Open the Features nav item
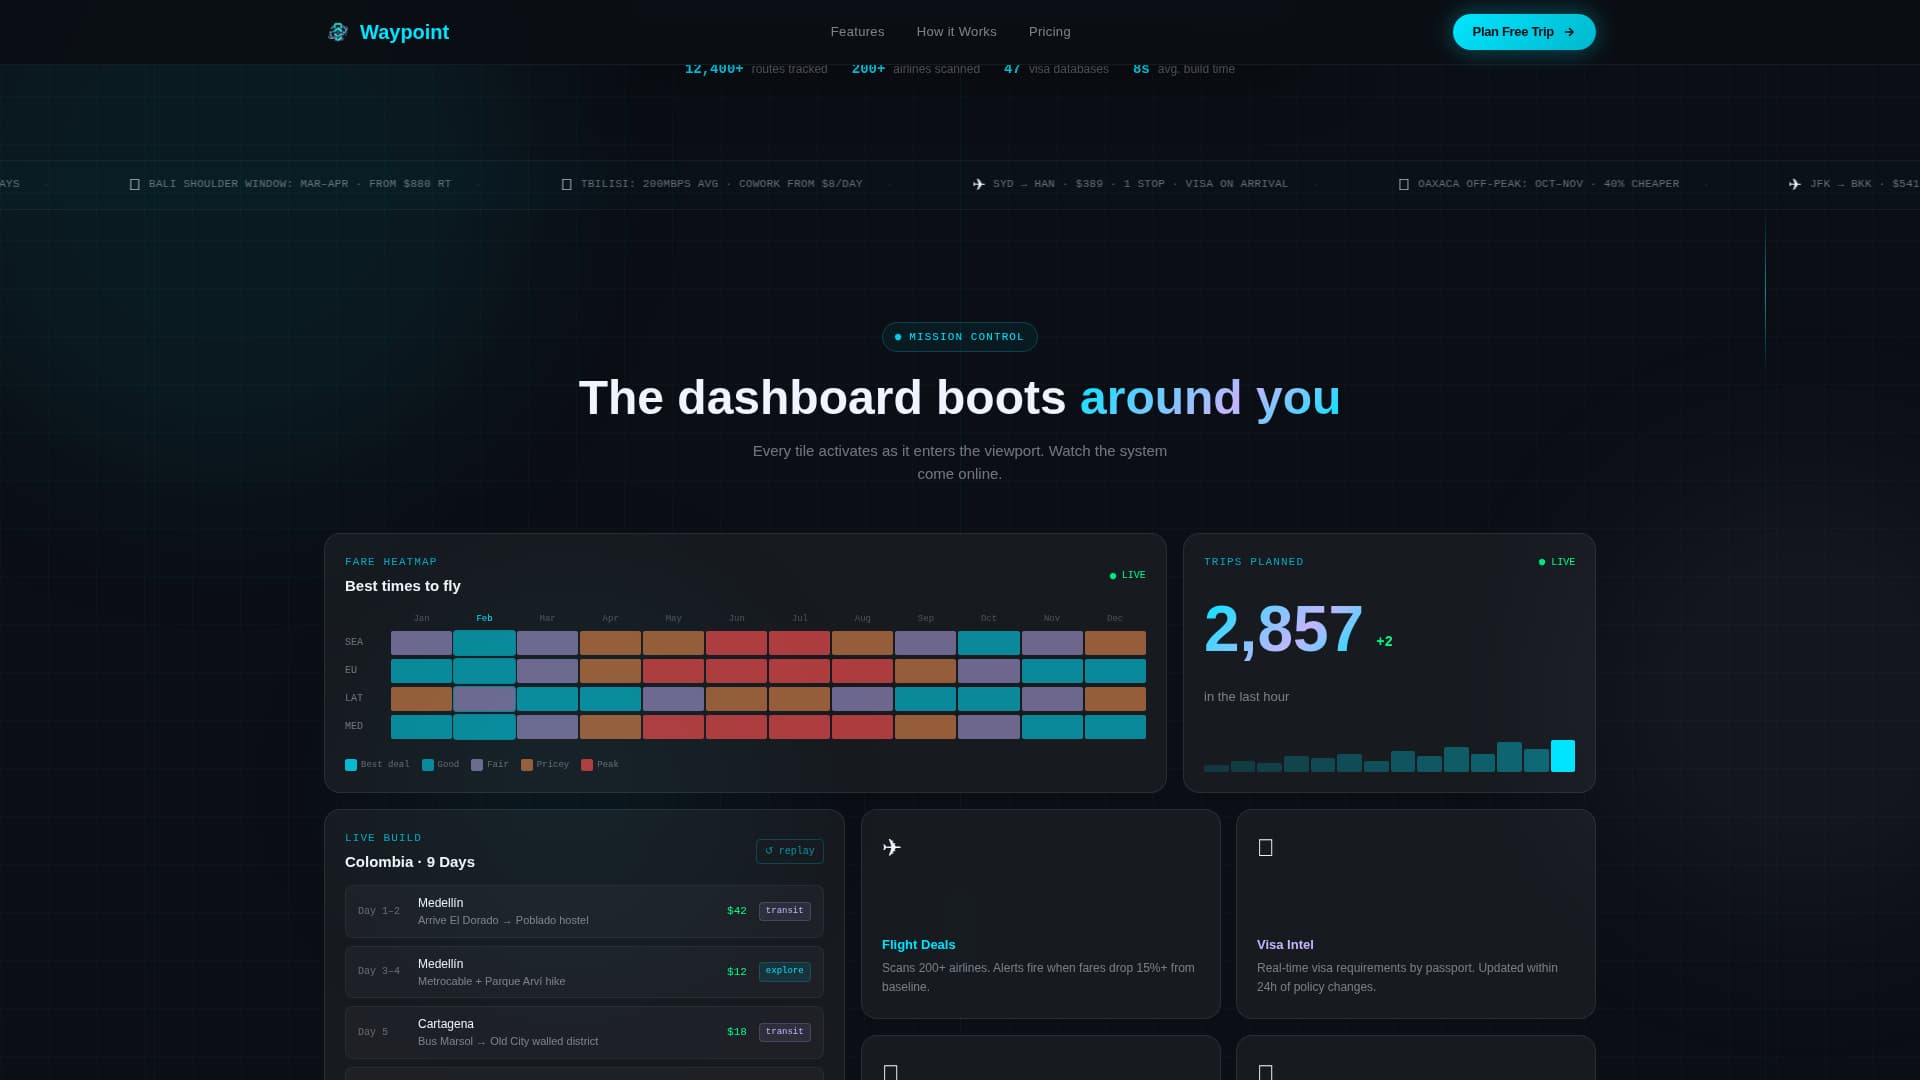This screenshot has width=1920, height=1080. pyautogui.click(x=857, y=32)
